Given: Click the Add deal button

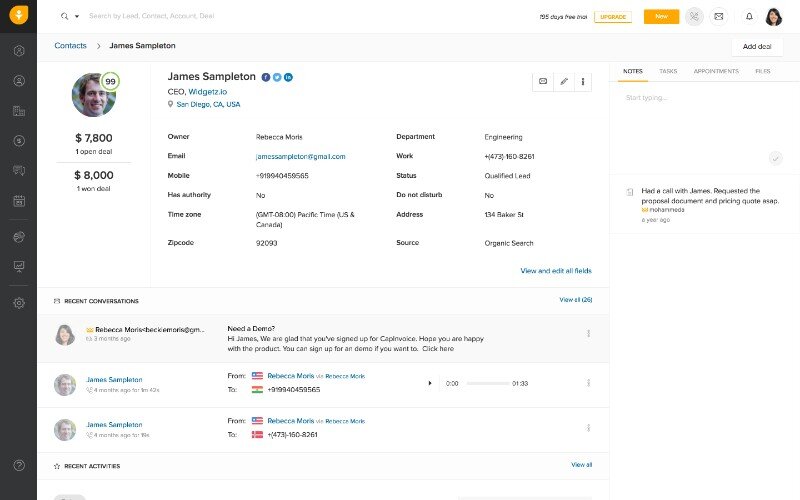Looking at the screenshot, I should tap(756, 46).
